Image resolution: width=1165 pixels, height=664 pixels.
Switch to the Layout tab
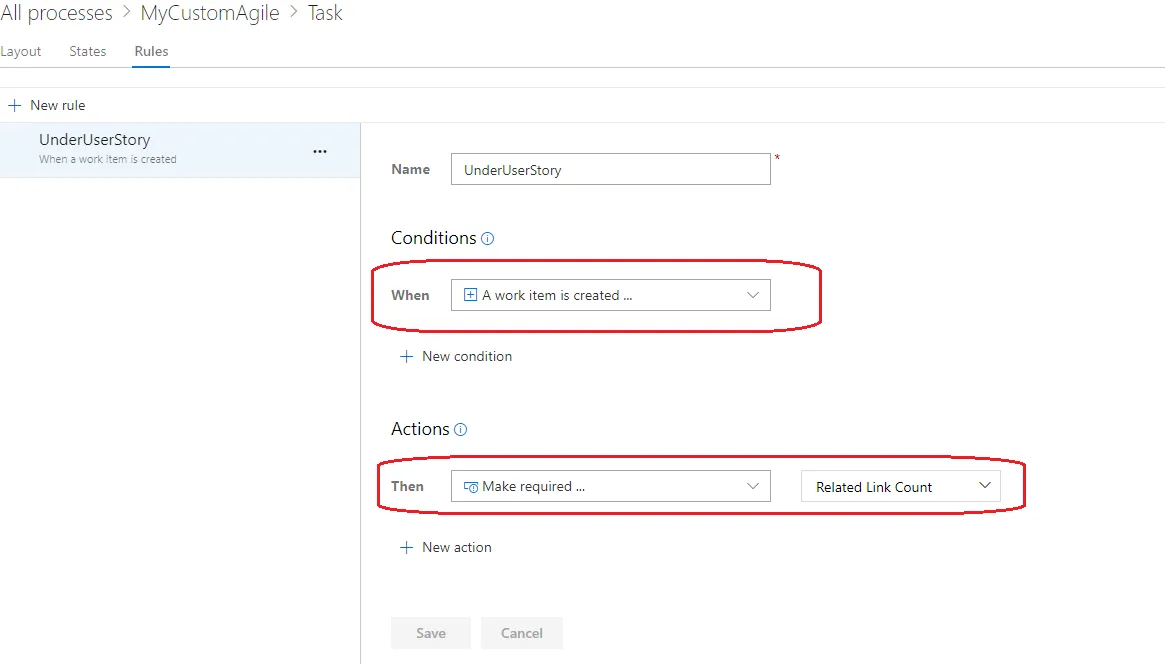(21, 51)
